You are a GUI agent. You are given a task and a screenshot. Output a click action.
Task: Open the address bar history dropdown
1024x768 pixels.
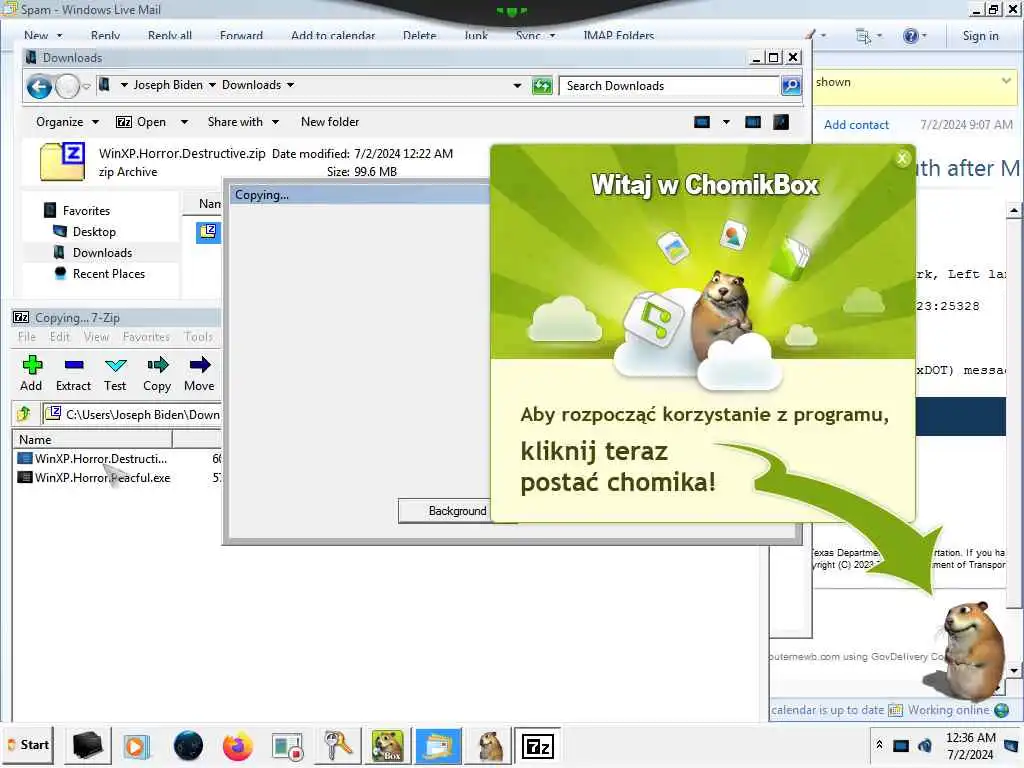point(517,86)
